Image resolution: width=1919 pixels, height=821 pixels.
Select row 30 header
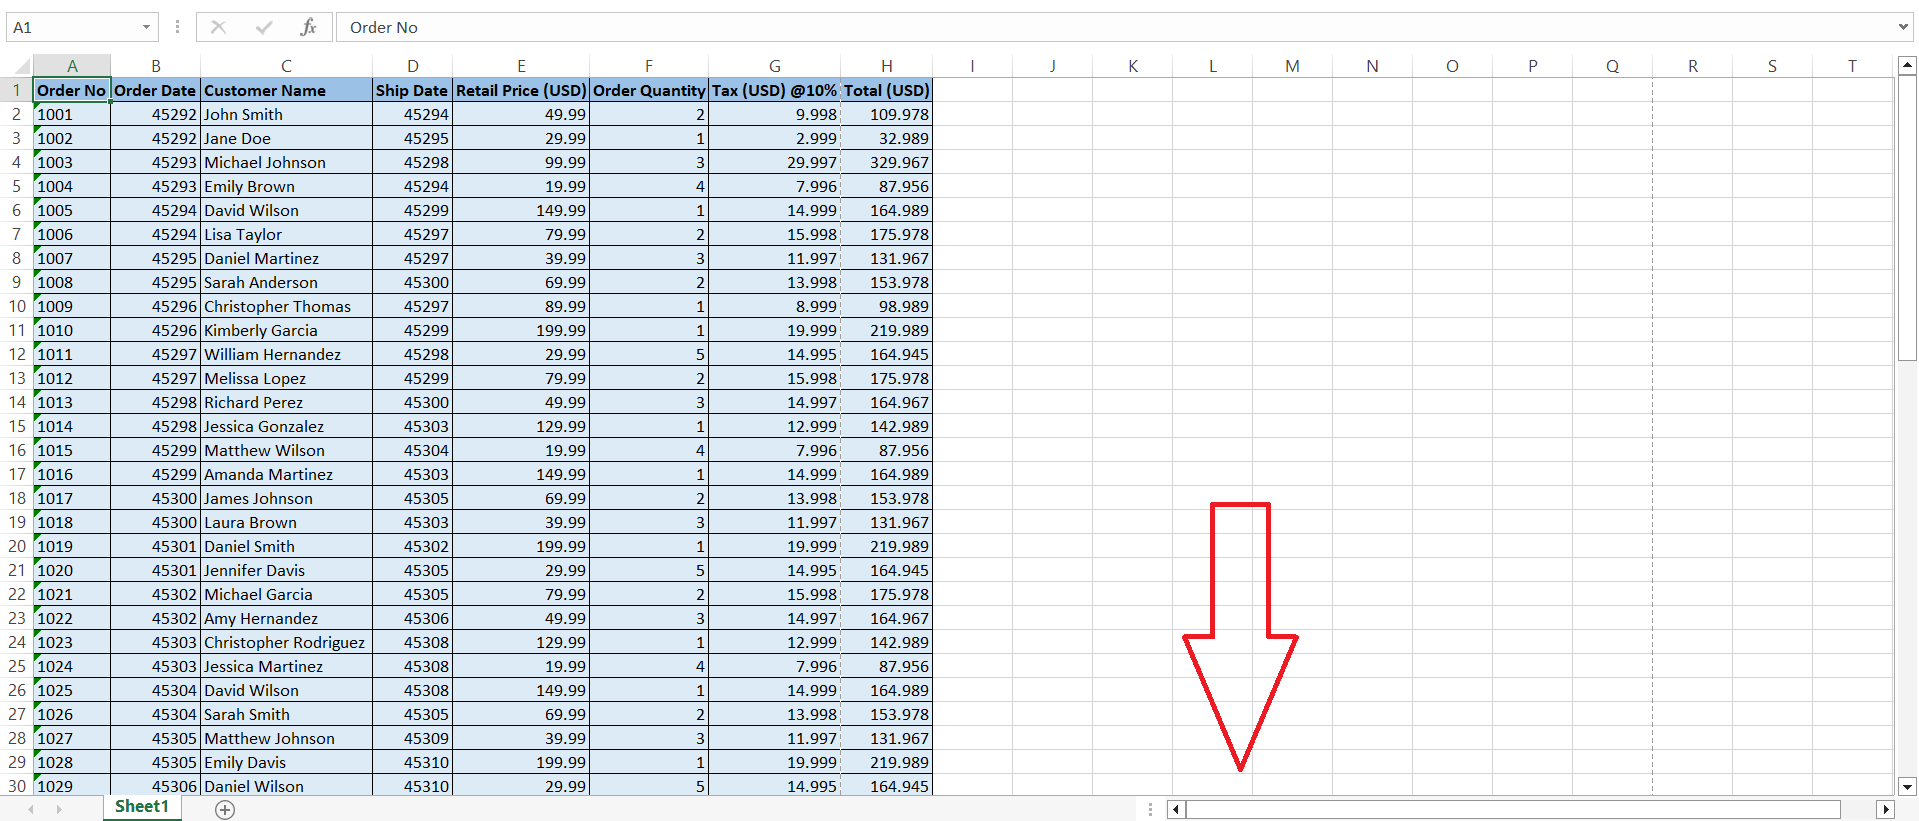[16, 786]
